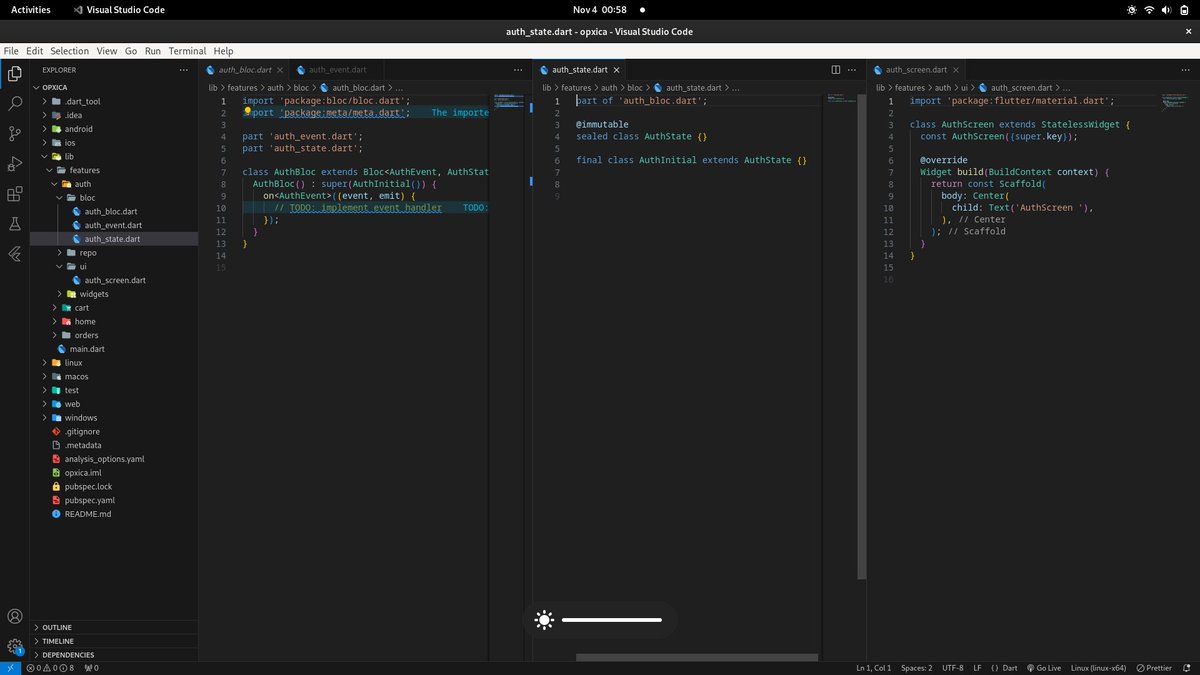Image resolution: width=1200 pixels, height=675 pixels.
Task: Open the GNOME Activities overview
Action: pos(31,9)
